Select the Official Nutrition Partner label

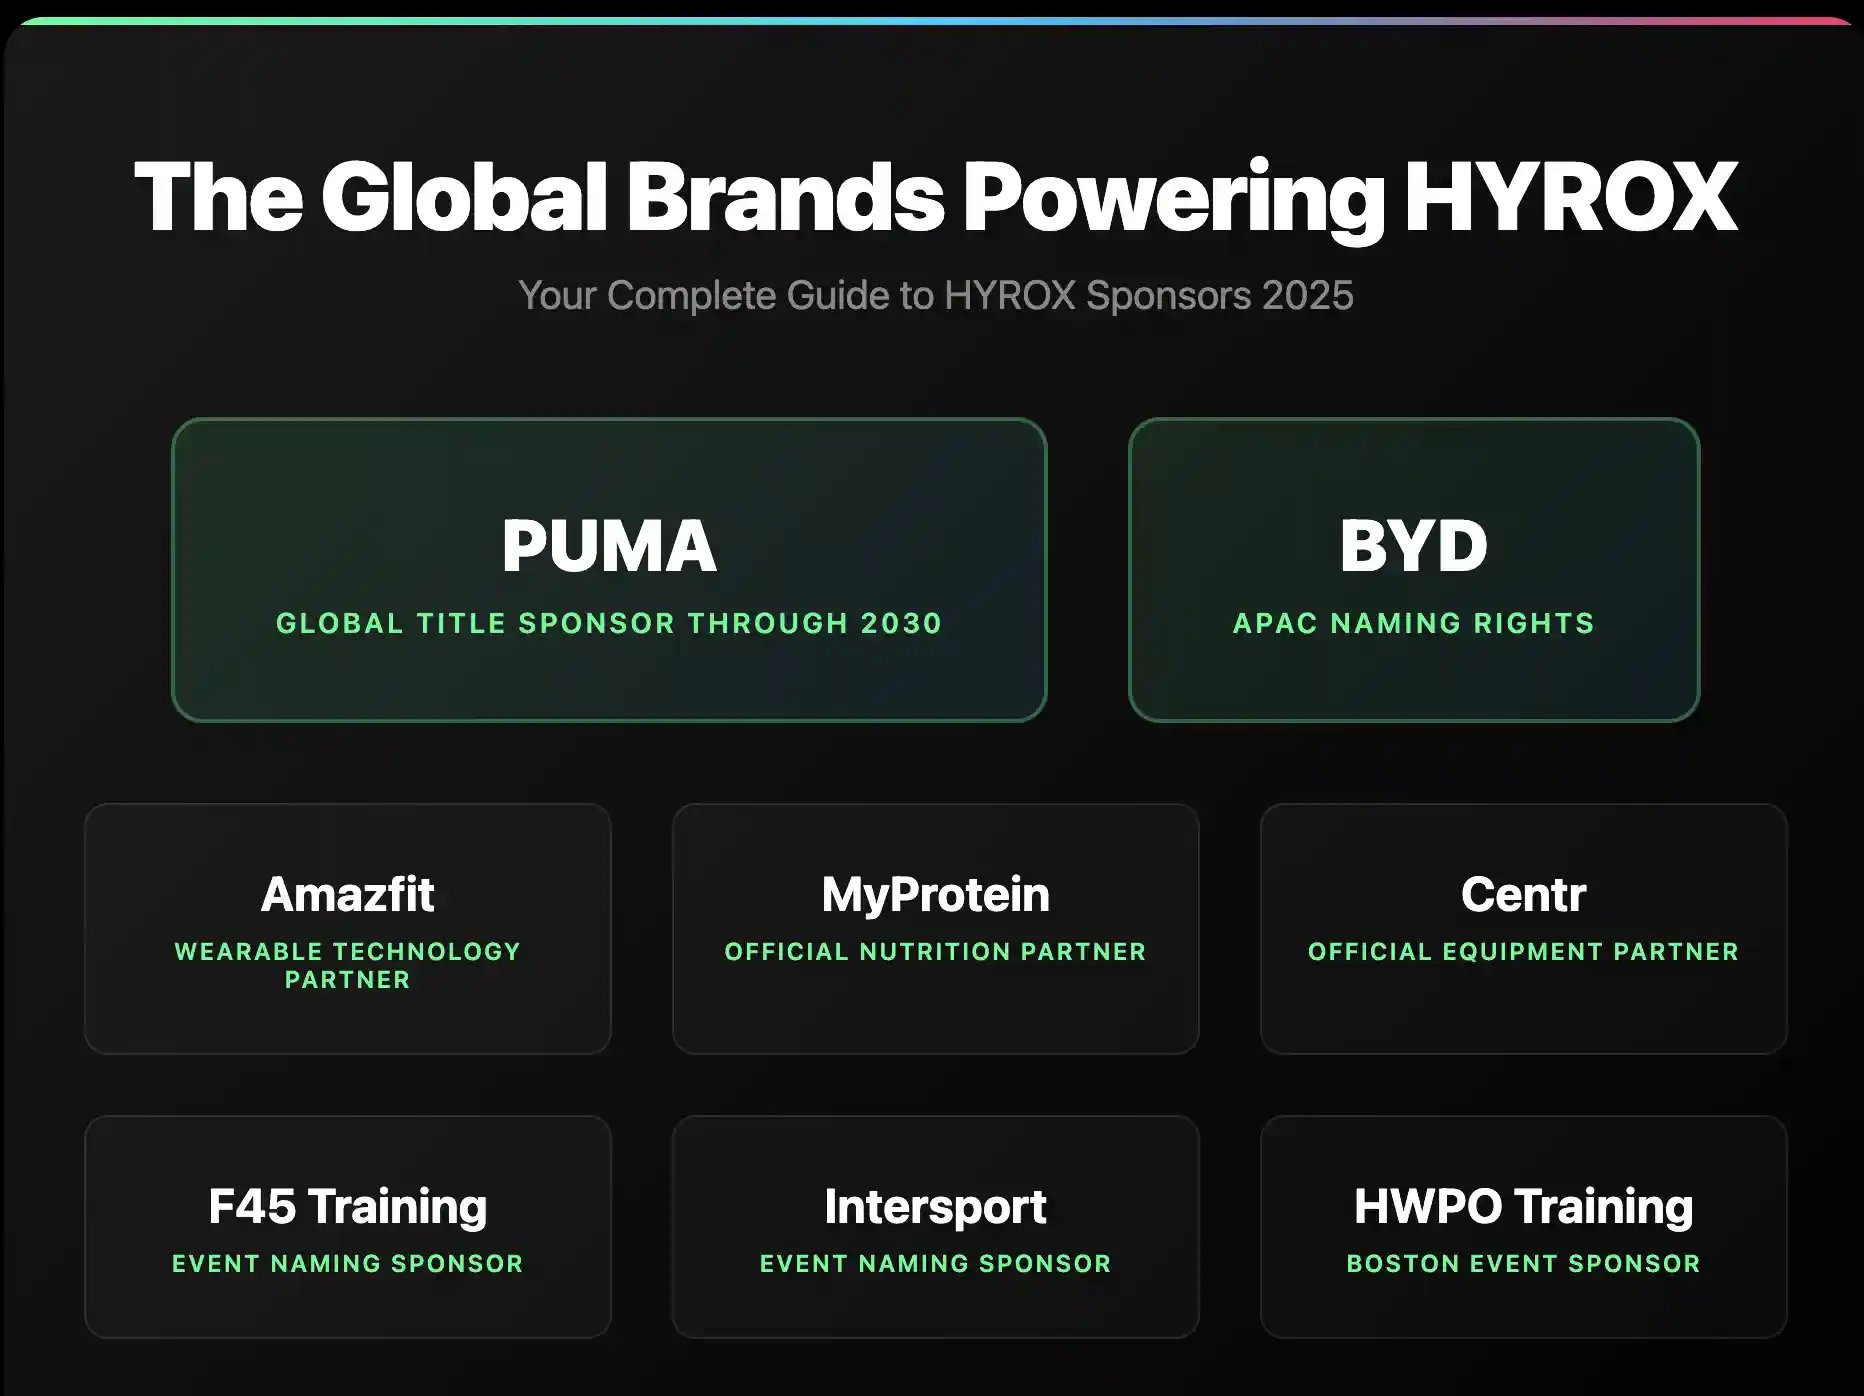[x=935, y=951]
